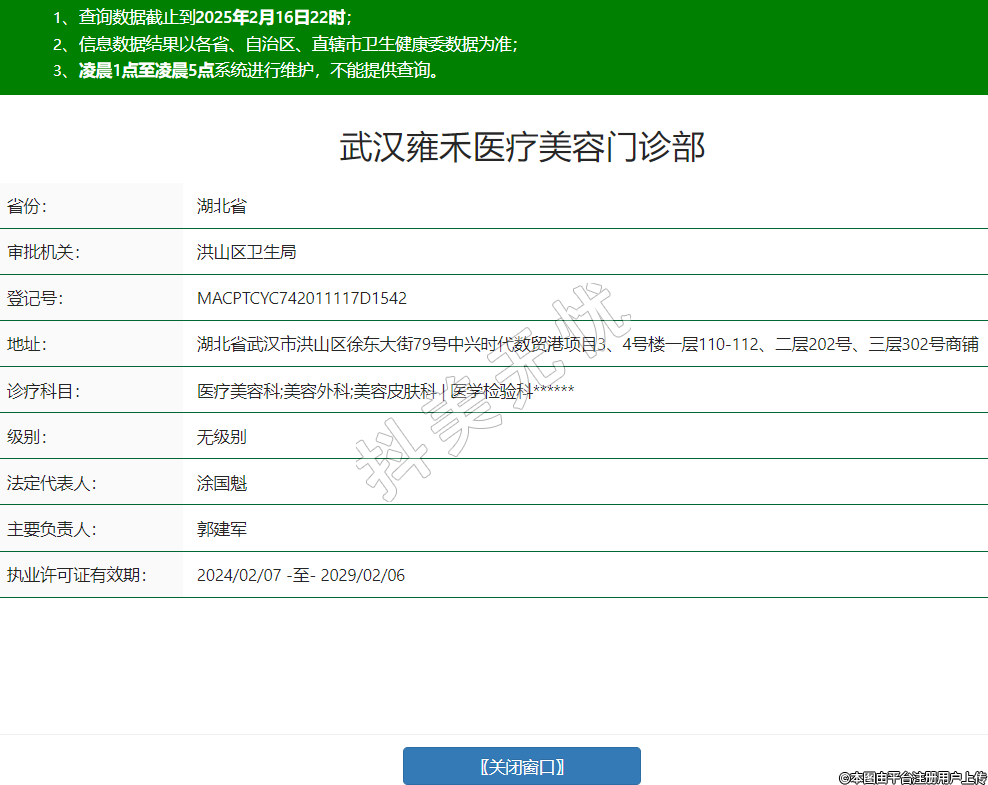
Task: Click the 法定代表人 field label
Action: pyautogui.click(x=51, y=483)
